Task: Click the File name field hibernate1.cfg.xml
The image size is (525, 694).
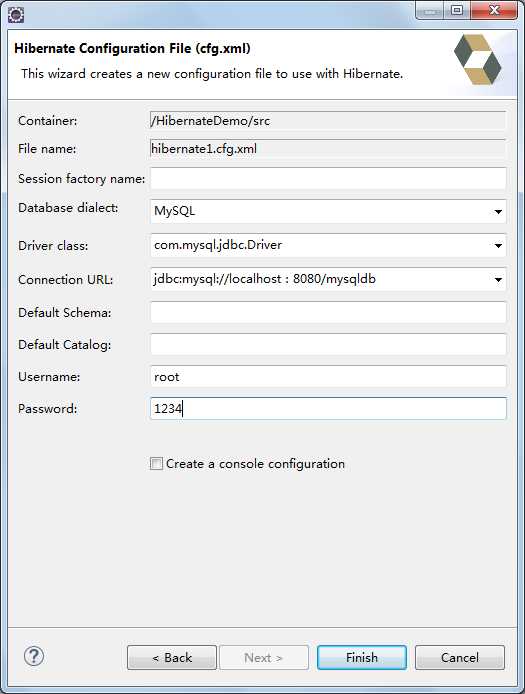Action: [x=328, y=149]
